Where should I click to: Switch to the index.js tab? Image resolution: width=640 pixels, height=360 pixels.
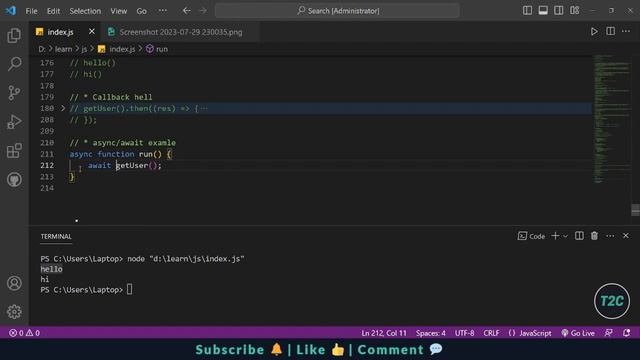point(60,32)
